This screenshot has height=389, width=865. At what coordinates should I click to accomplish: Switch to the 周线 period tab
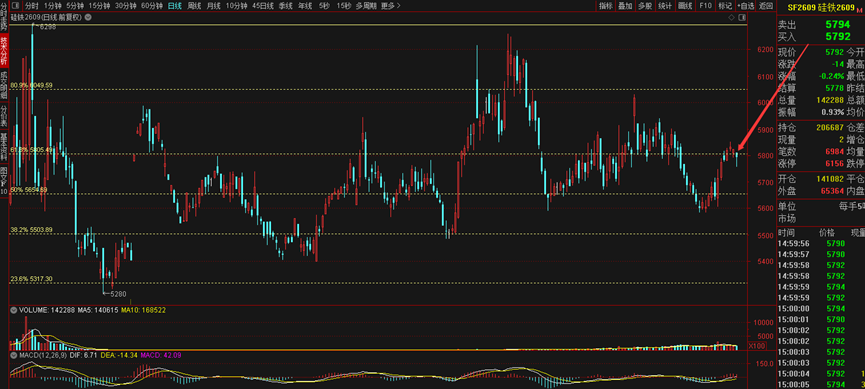(194, 6)
